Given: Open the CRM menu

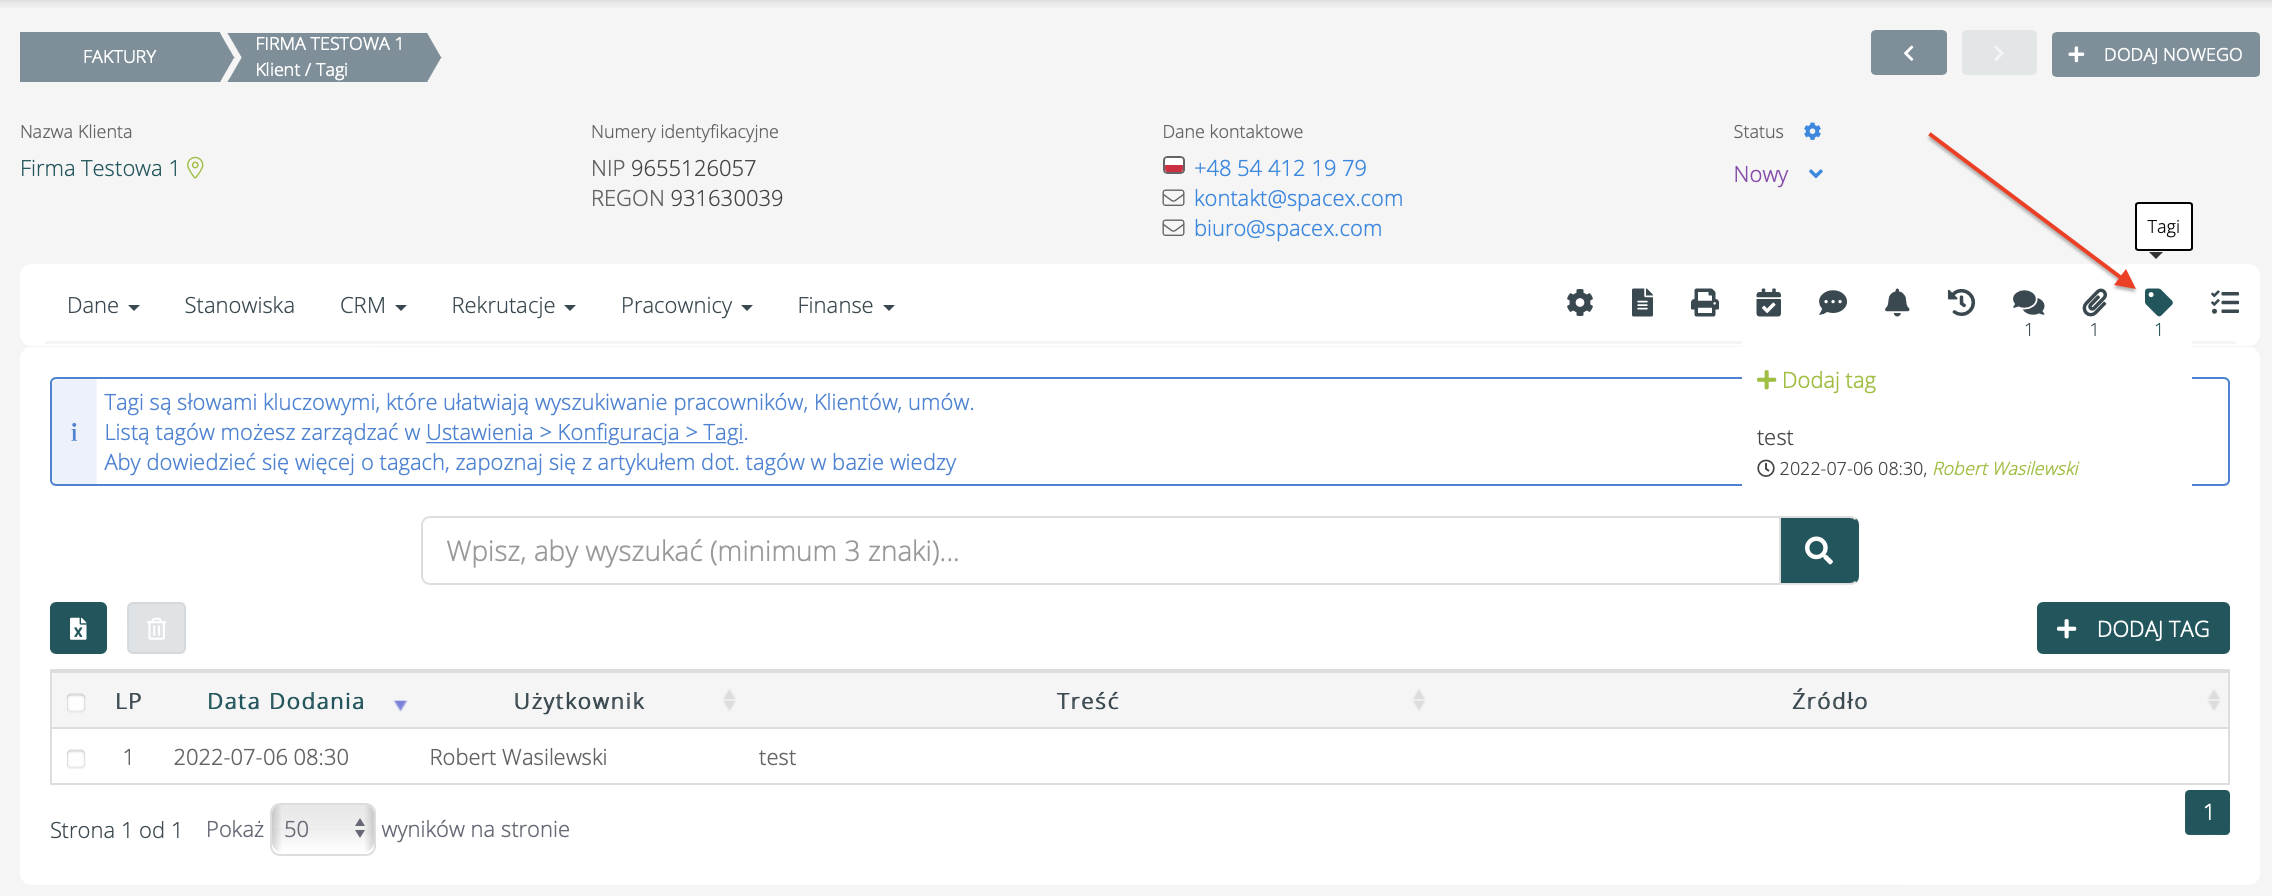Looking at the screenshot, I should coord(372,306).
